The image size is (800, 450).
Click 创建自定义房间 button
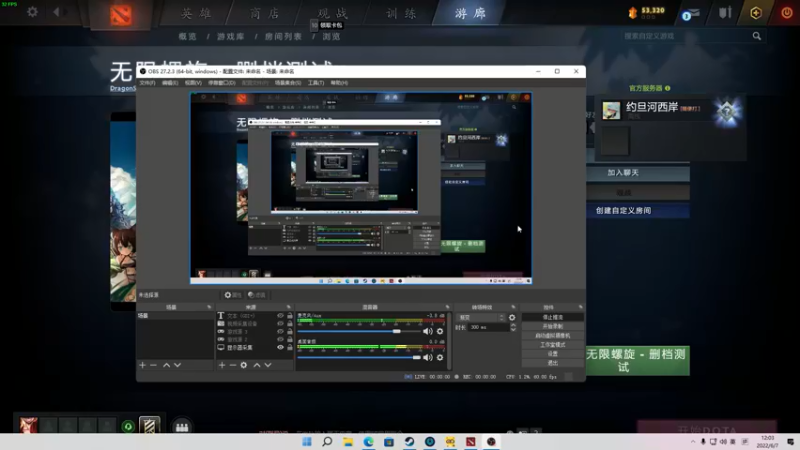638,210
